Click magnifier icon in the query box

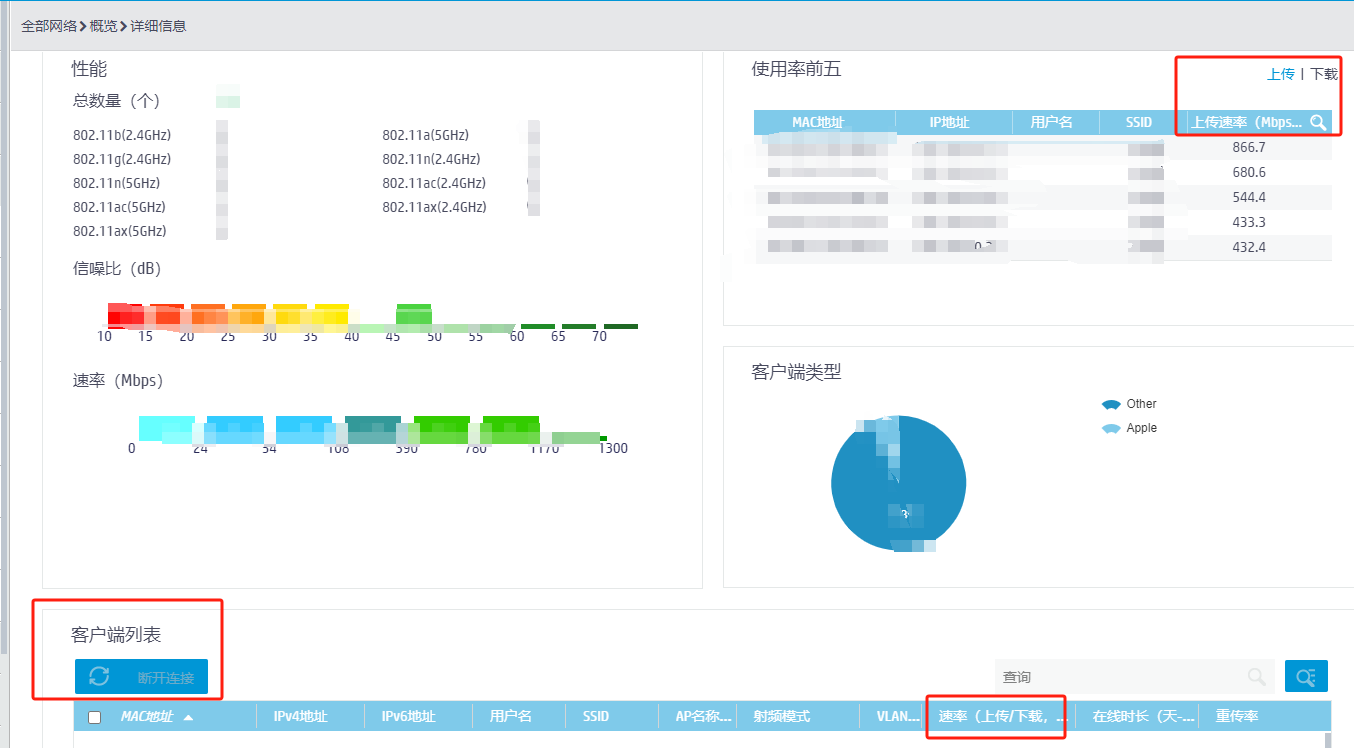(1257, 677)
